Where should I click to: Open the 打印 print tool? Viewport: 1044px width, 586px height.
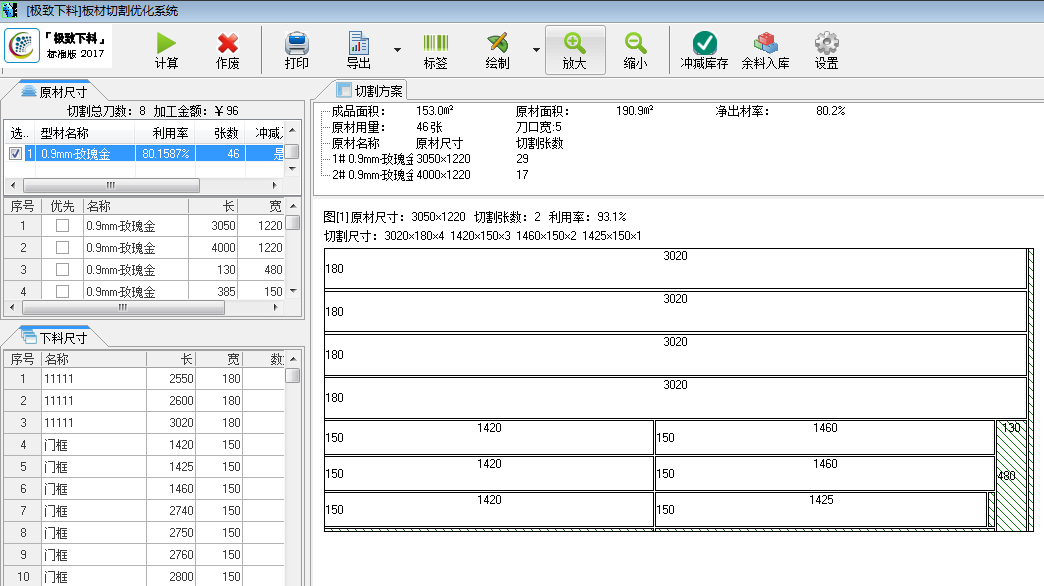(297, 44)
